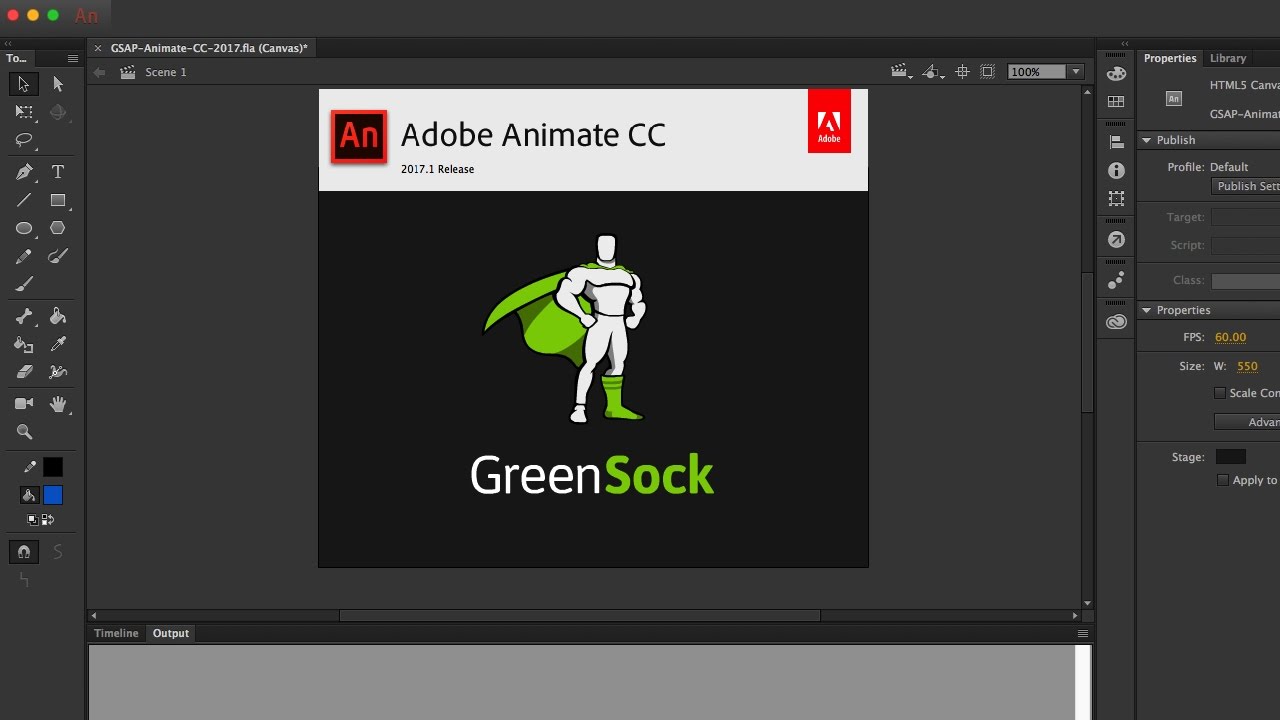
Task: Select the Selection (black arrow) tool
Action: click(24, 85)
